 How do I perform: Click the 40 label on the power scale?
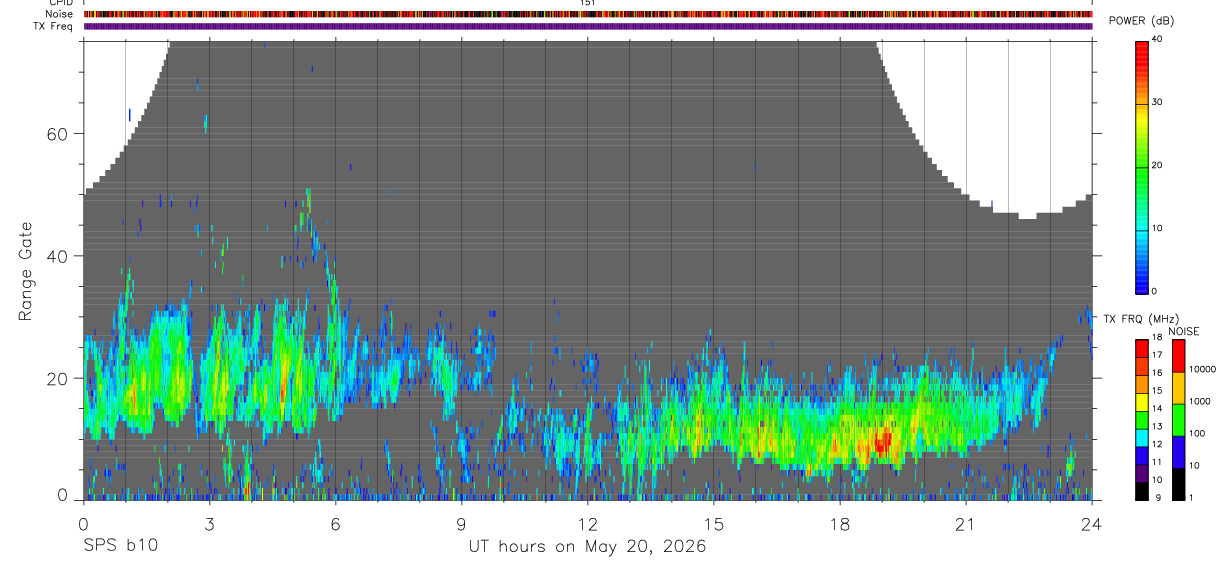(x=1158, y=40)
